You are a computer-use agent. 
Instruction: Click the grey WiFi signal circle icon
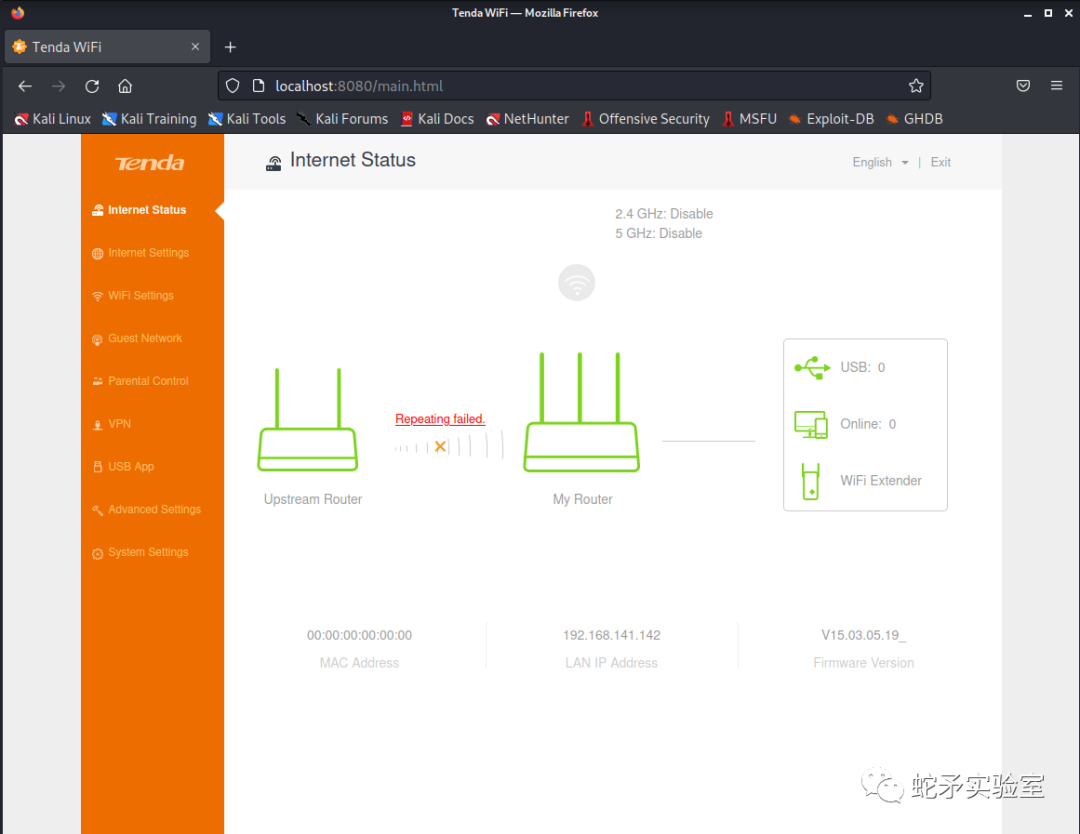pos(577,282)
